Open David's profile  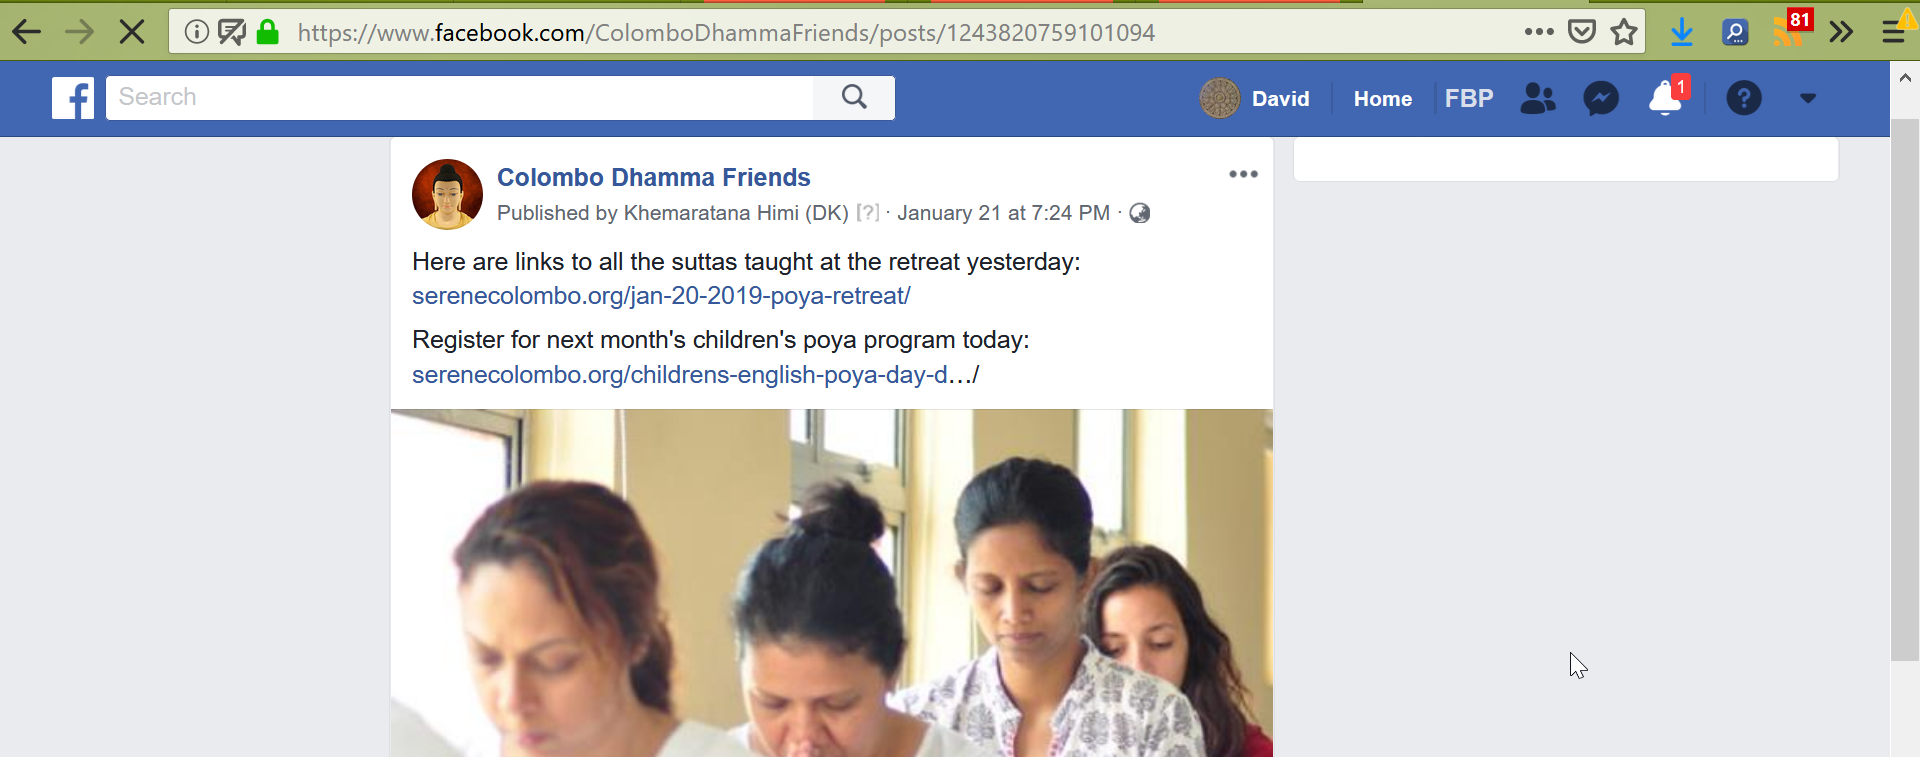[1255, 98]
